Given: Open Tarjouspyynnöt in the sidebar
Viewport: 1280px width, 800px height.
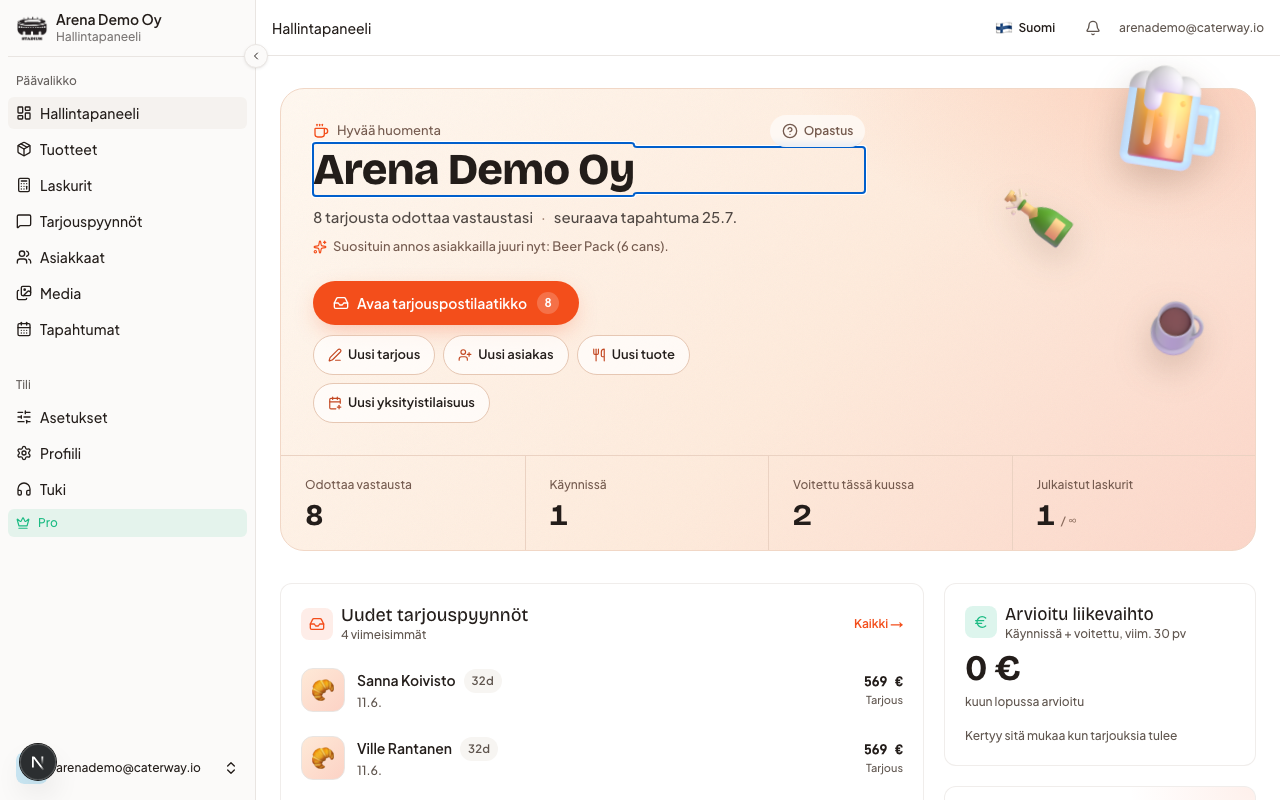Looking at the screenshot, I should pyautogui.click(x=127, y=221).
